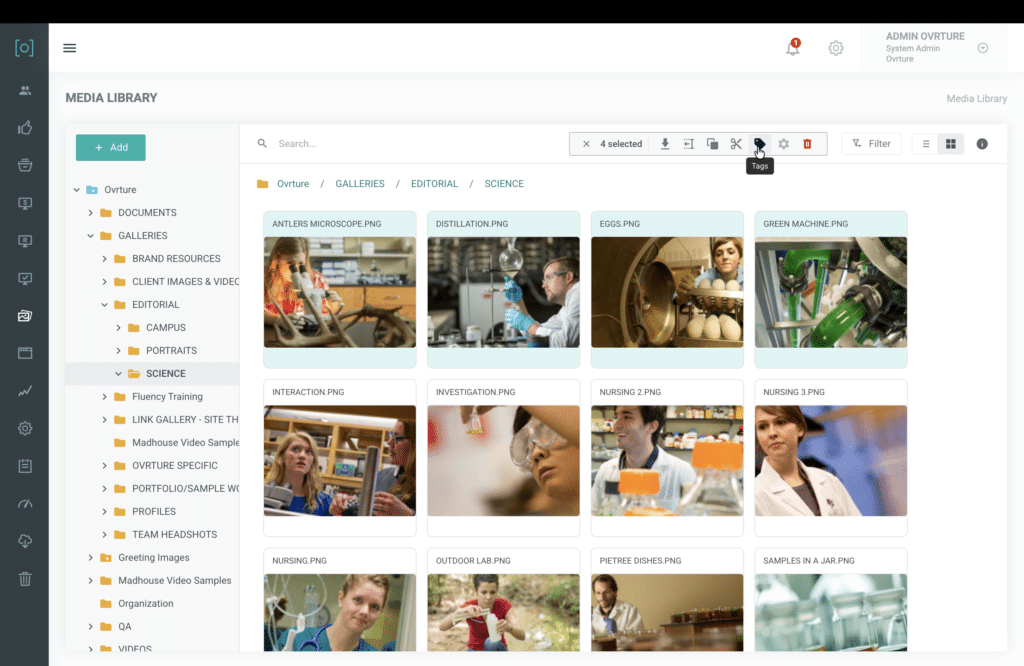Open the EDITORIAL breadcrumb link

click(434, 183)
